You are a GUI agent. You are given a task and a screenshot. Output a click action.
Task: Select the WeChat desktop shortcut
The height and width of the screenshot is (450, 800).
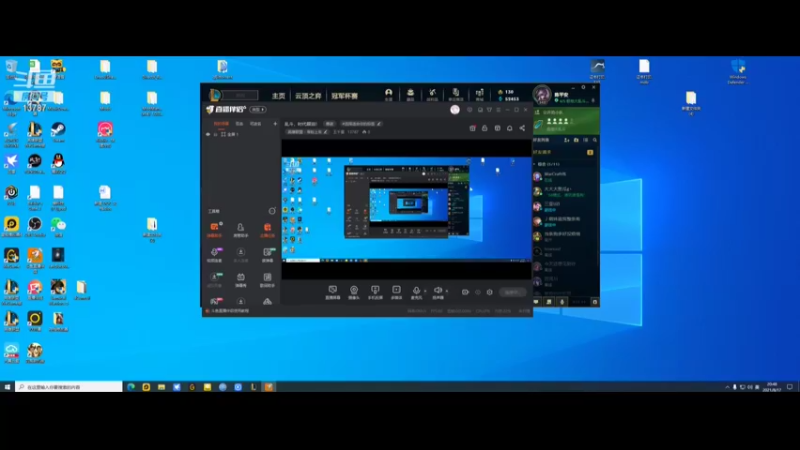[58, 228]
